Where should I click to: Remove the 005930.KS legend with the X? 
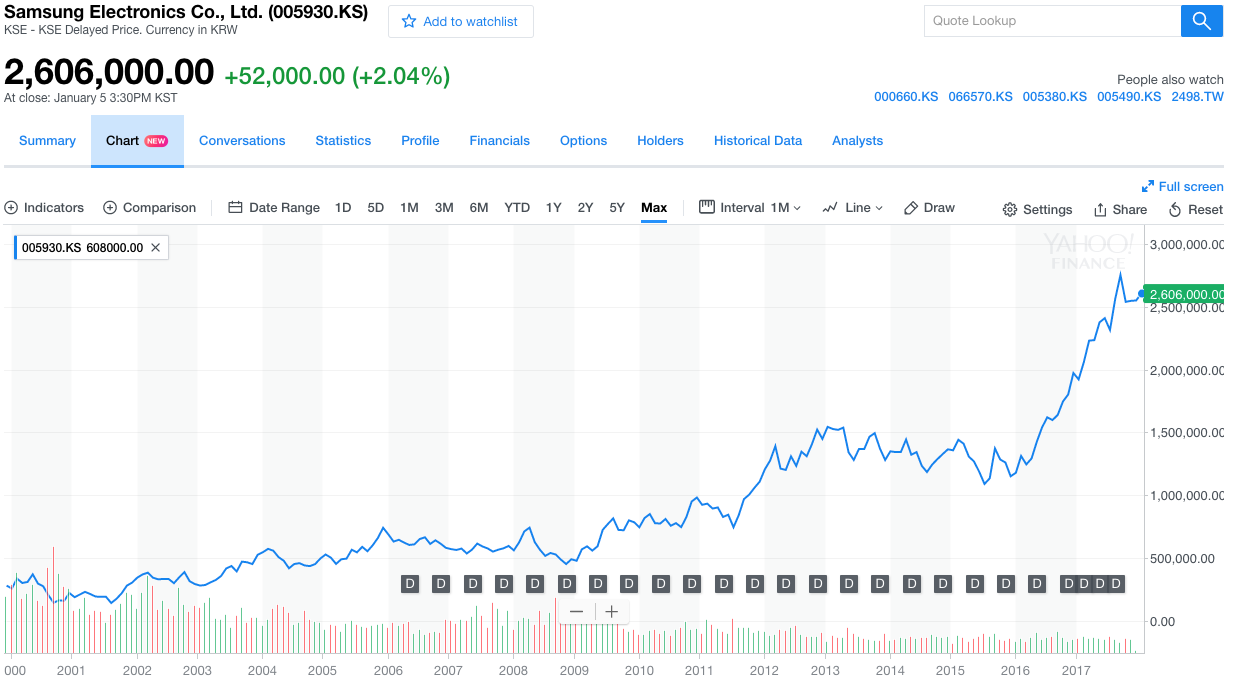tap(155, 247)
